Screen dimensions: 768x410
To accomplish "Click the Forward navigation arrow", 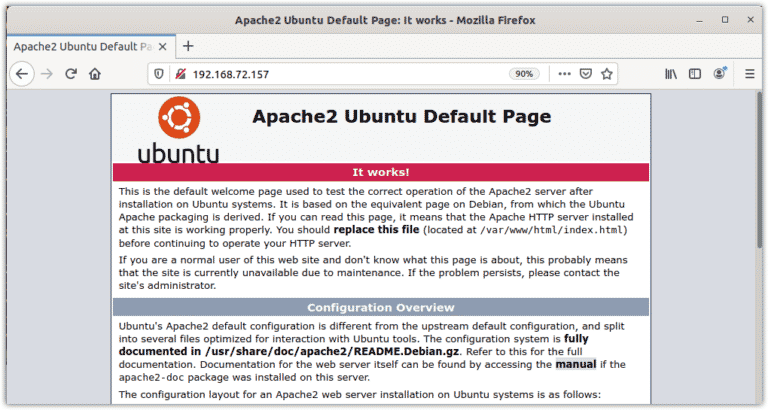I will point(47,73).
